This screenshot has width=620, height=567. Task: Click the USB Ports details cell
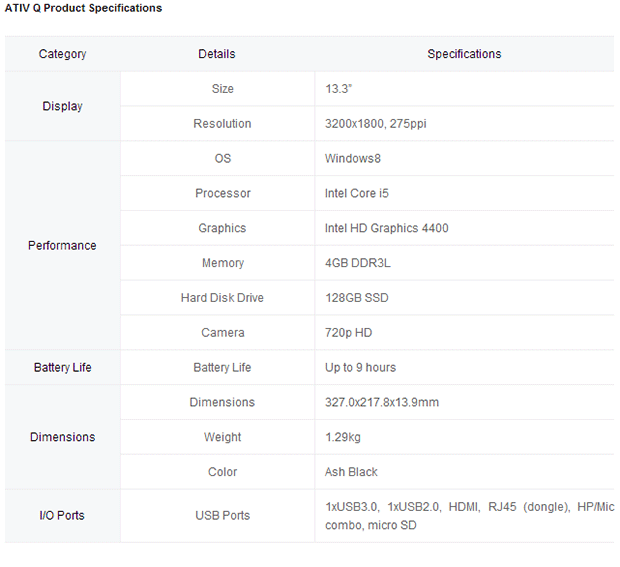tap(222, 515)
